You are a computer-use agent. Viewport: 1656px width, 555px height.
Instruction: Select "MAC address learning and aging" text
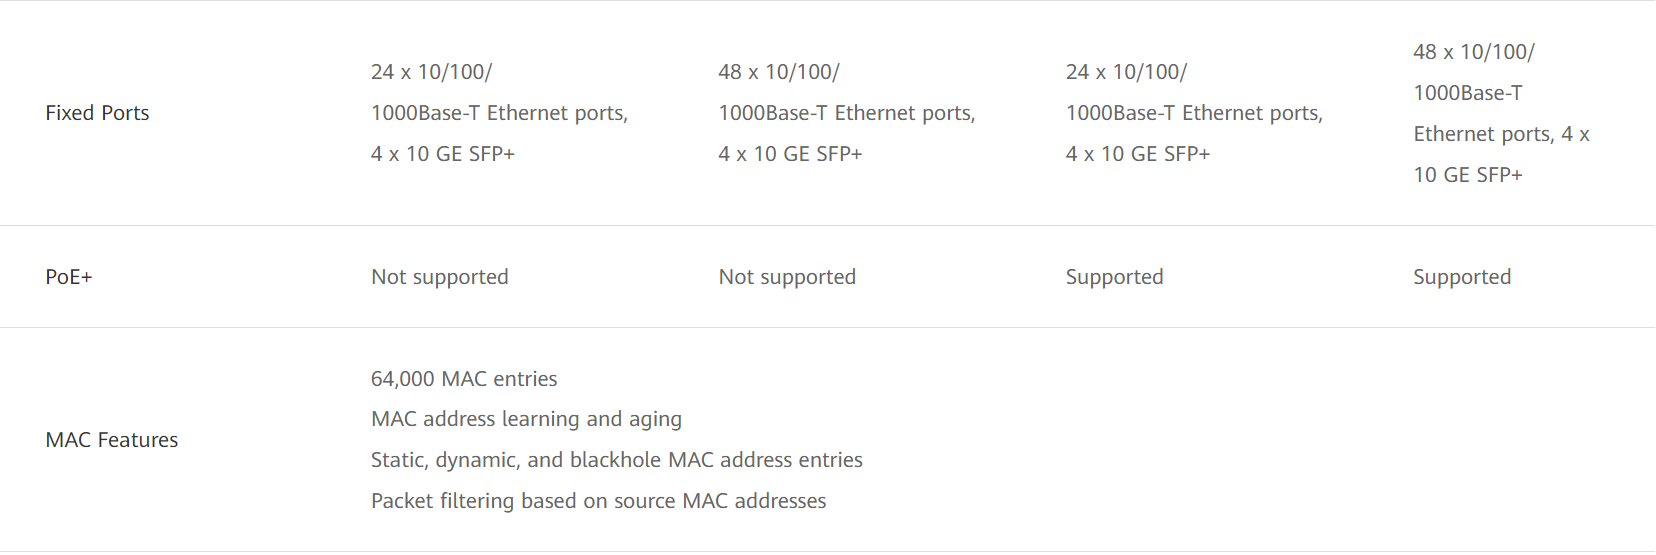(526, 419)
